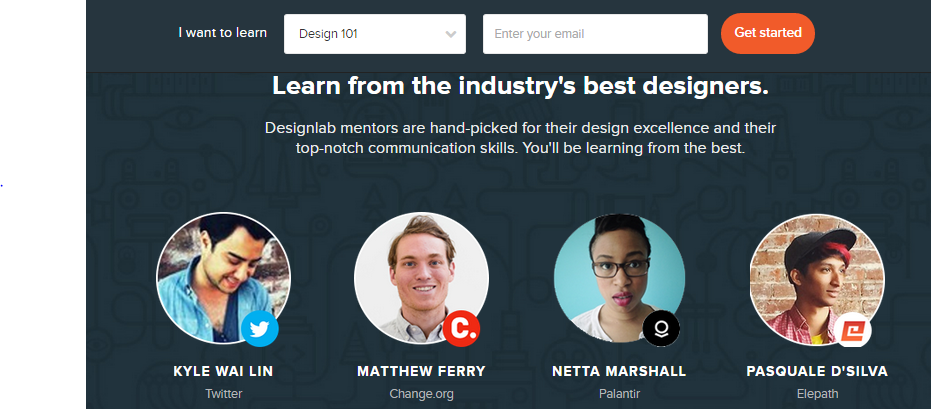Click the Twitter bird badge icon

[x=259, y=328]
